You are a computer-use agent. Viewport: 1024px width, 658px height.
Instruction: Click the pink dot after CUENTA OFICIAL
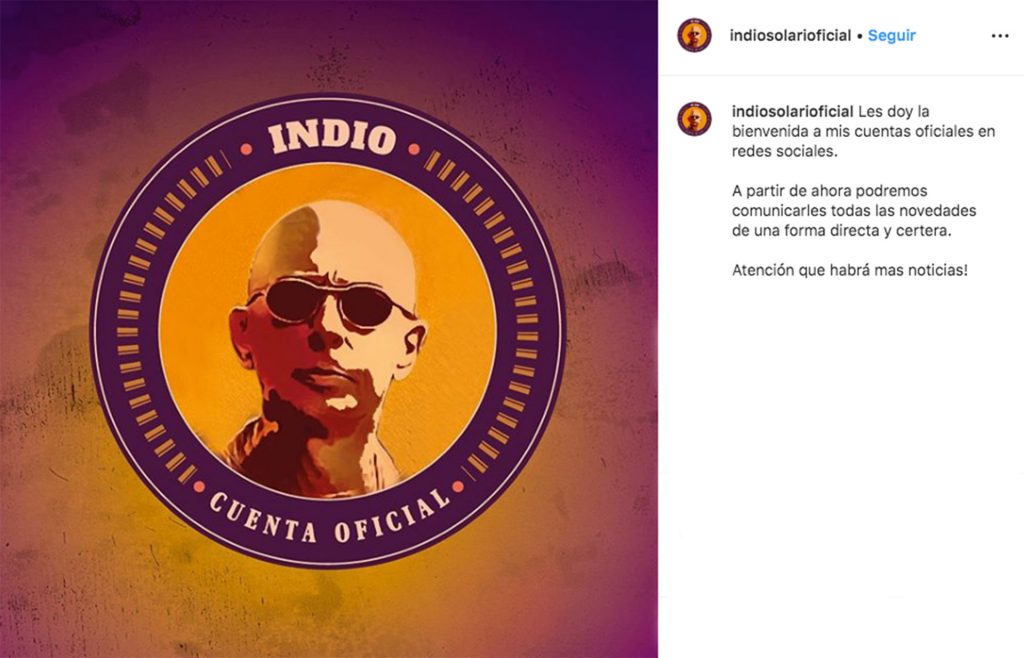[x=458, y=486]
